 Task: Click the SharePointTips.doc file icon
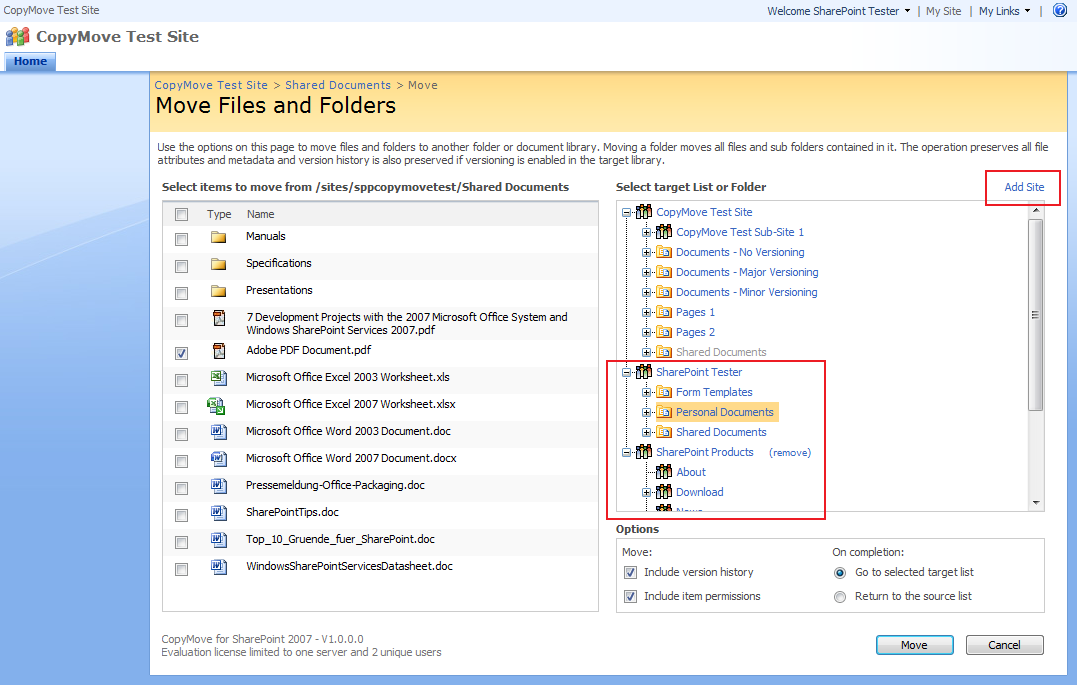[x=218, y=513]
